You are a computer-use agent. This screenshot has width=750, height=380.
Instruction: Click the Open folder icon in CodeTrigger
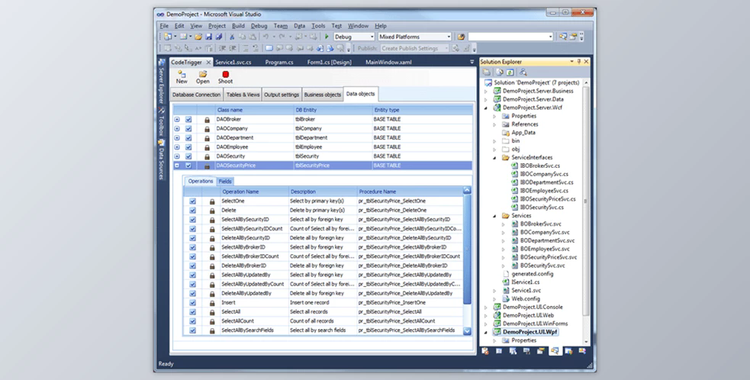point(203,74)
